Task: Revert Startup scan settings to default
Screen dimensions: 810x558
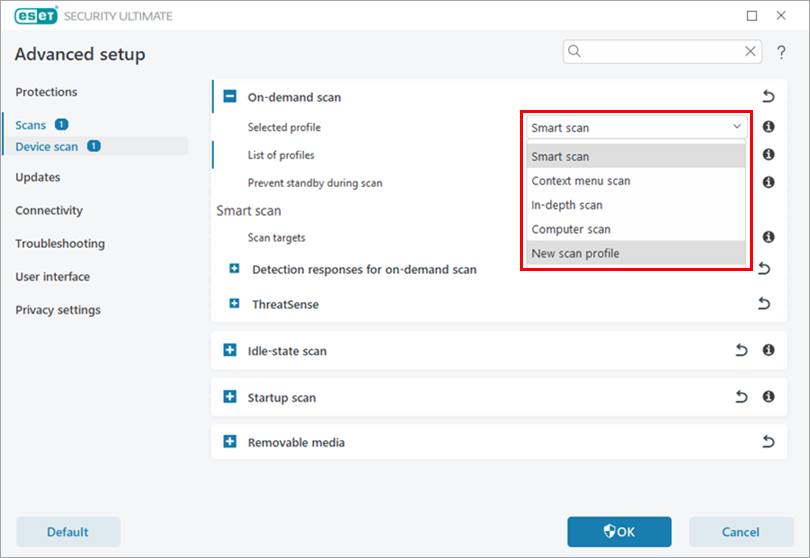Action: [741, 397]
